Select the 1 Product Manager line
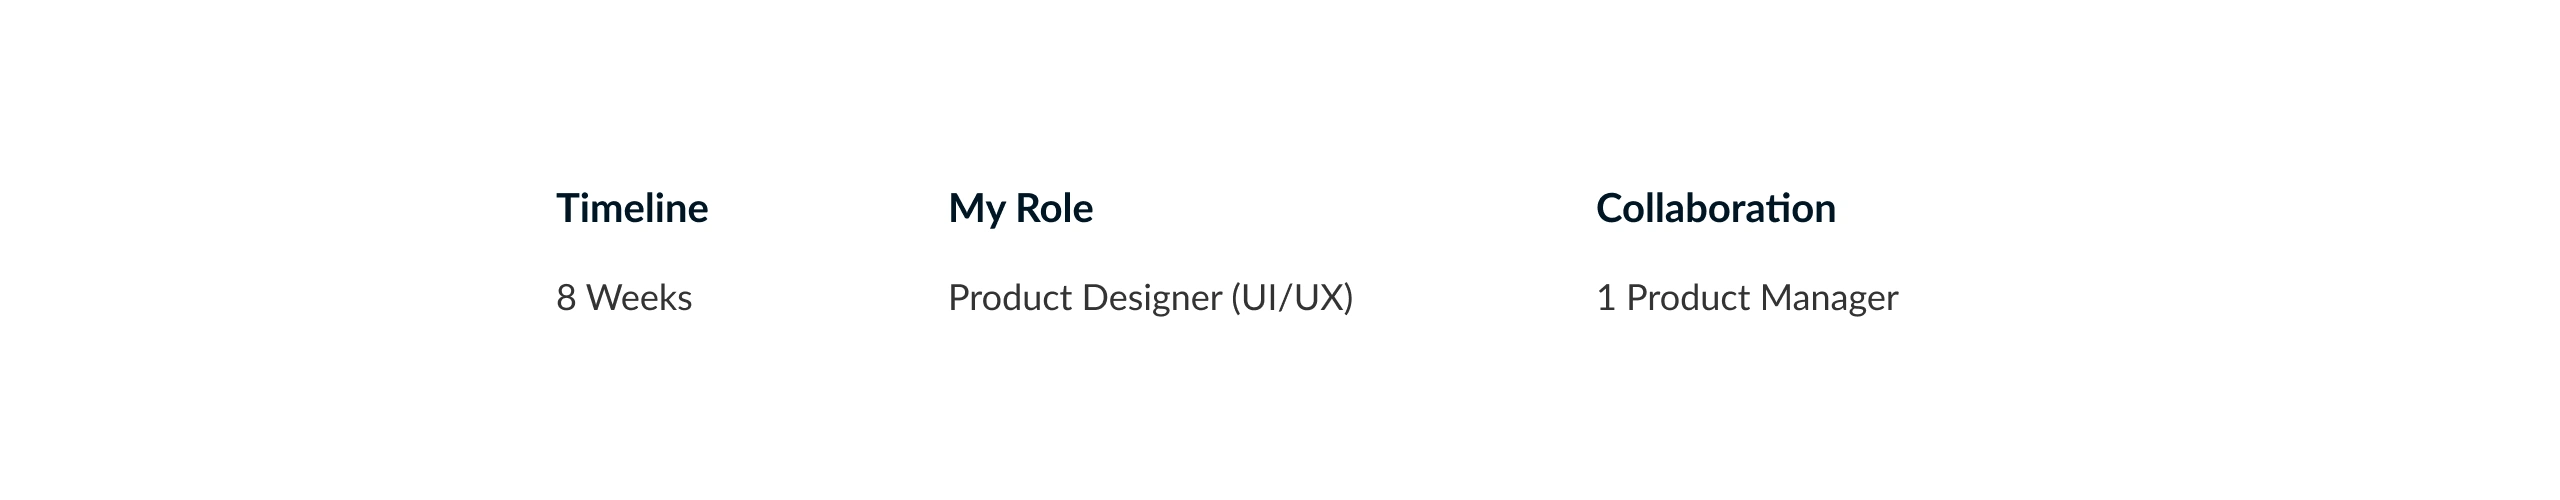 click(x=1747, y=298)
